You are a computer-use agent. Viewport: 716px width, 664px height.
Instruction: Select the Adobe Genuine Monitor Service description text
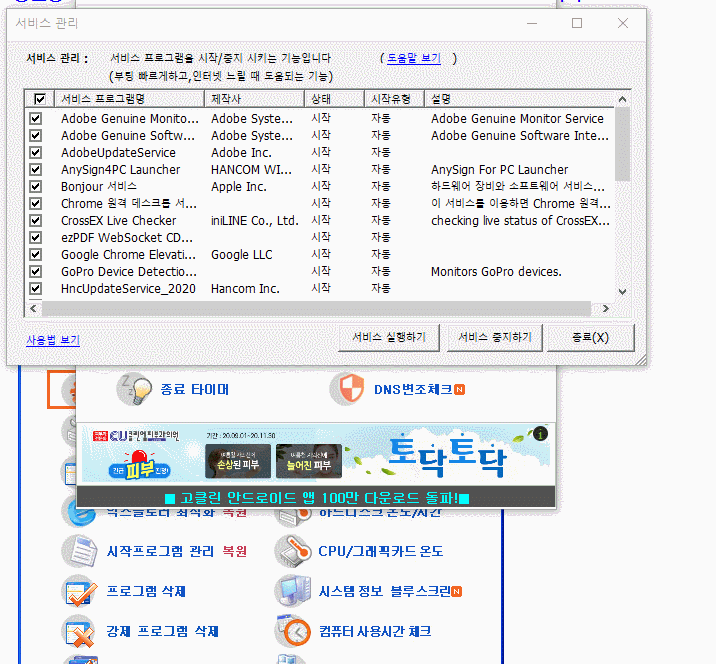[x=517, y=119]
